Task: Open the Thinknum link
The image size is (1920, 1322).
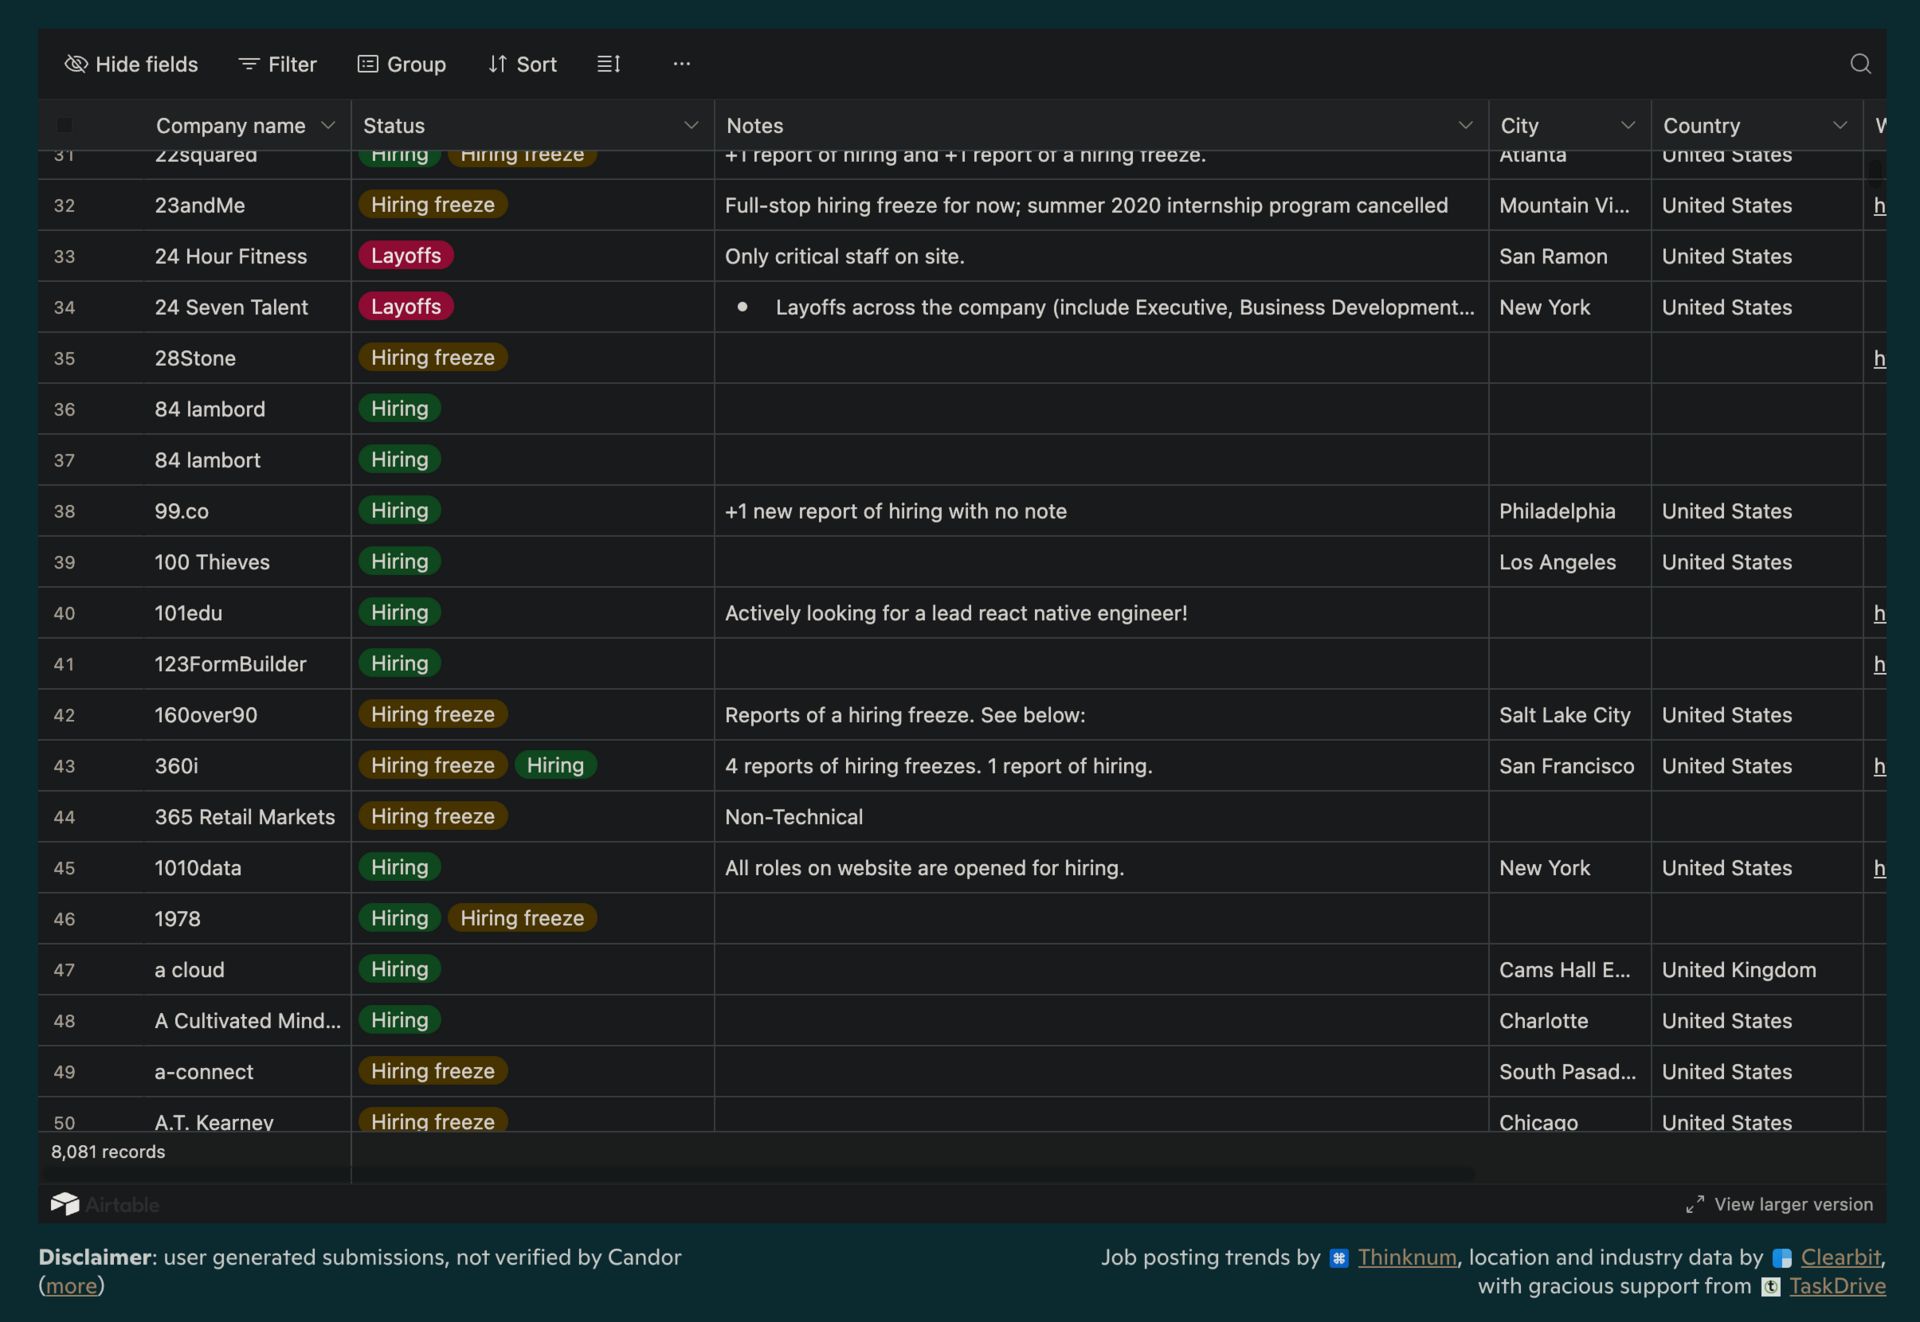Action: click(1407, 1257)
